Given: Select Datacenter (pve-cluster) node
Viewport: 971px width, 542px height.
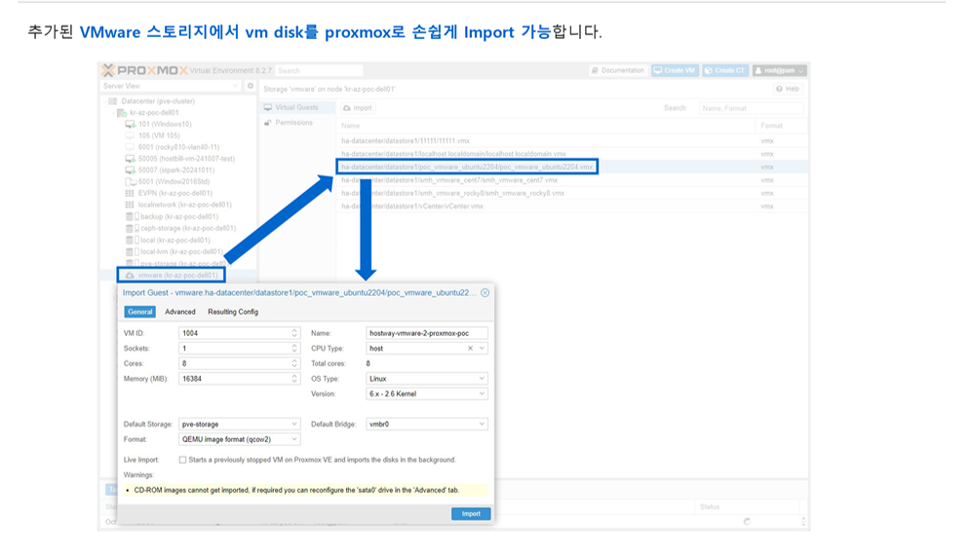Looking at the screenshot, I should click(158, 101).
